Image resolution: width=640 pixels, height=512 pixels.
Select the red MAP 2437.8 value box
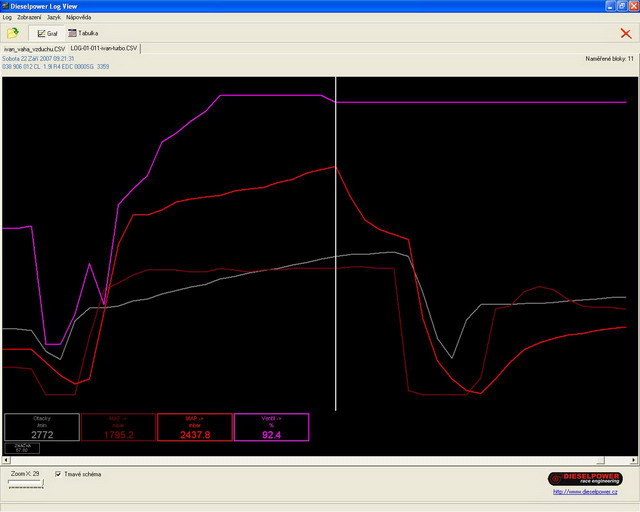tap(195, 427)
